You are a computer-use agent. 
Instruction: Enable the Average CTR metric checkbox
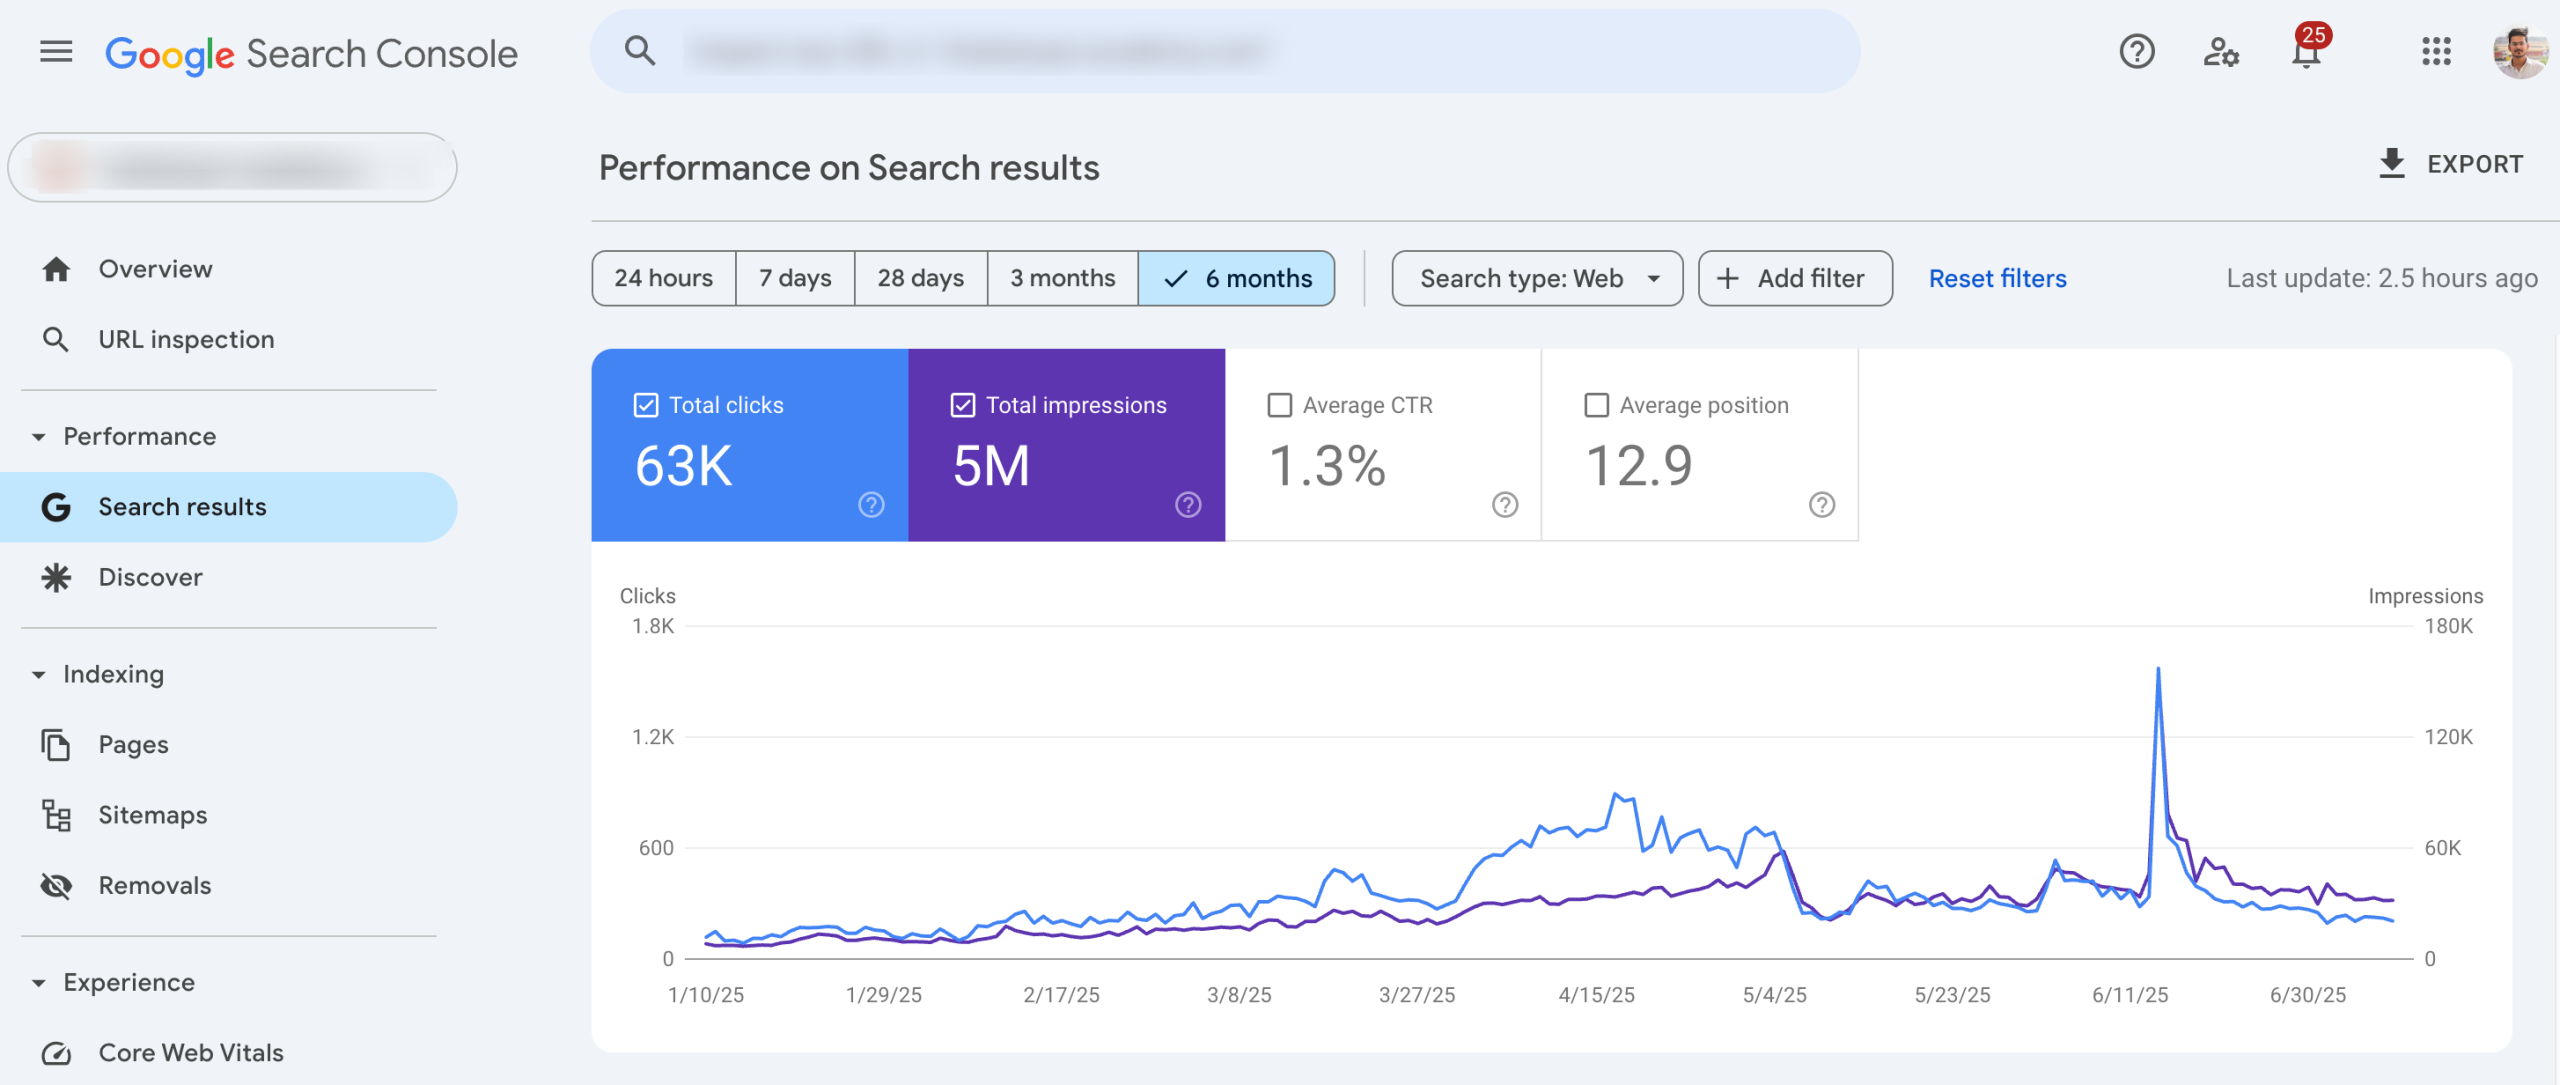coord(1280,405)
